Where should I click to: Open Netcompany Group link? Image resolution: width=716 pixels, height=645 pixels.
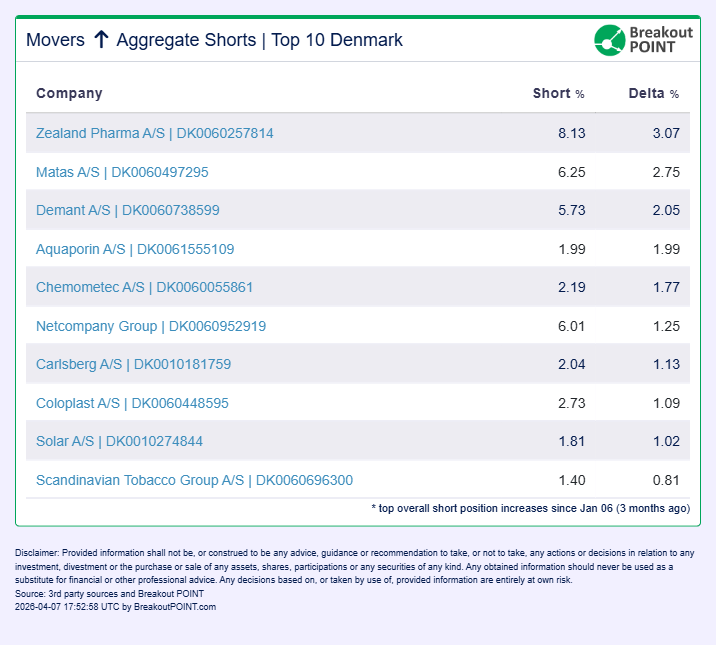tap(151, 326)
